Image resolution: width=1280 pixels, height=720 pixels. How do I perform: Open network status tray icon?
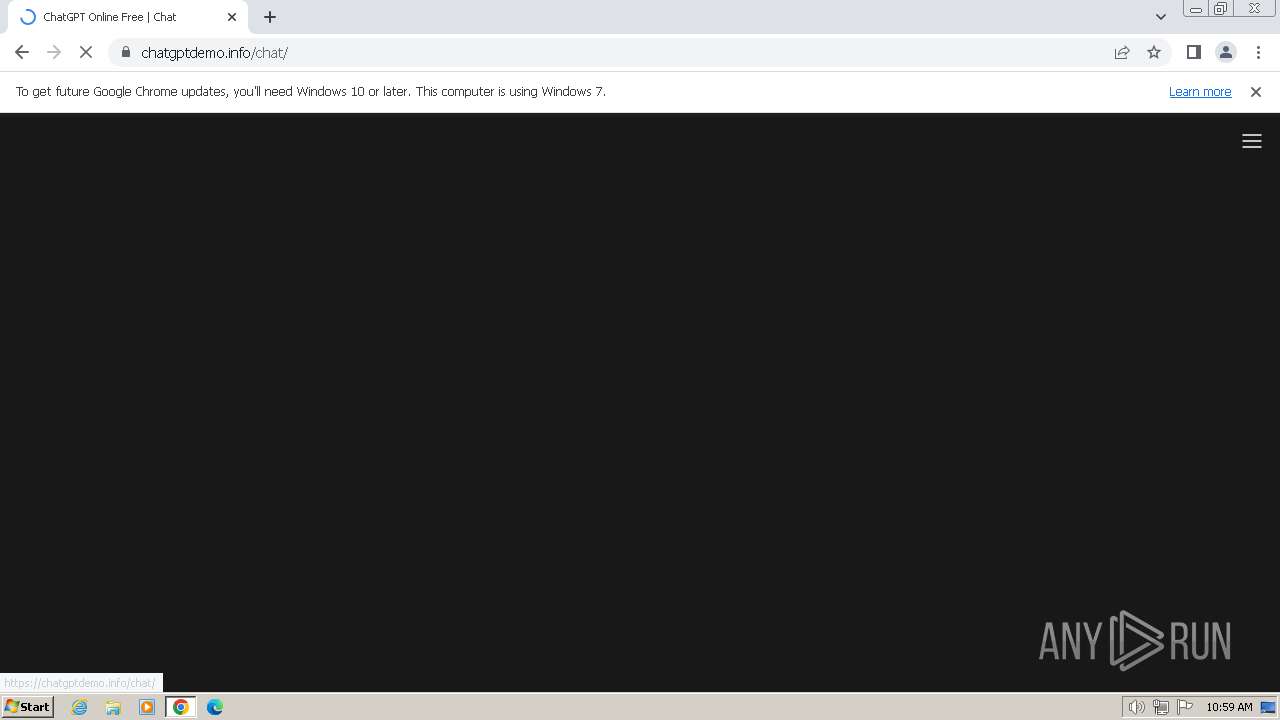click(x=1160, y=707)
